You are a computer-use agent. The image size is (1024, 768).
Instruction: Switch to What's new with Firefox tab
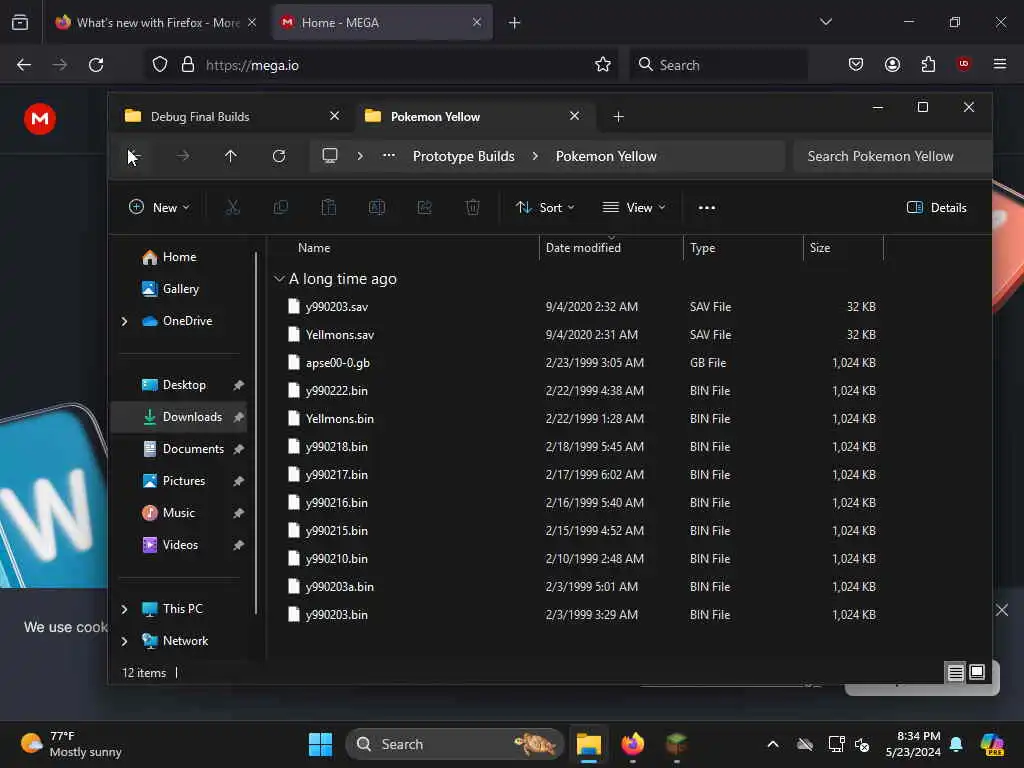157,22
